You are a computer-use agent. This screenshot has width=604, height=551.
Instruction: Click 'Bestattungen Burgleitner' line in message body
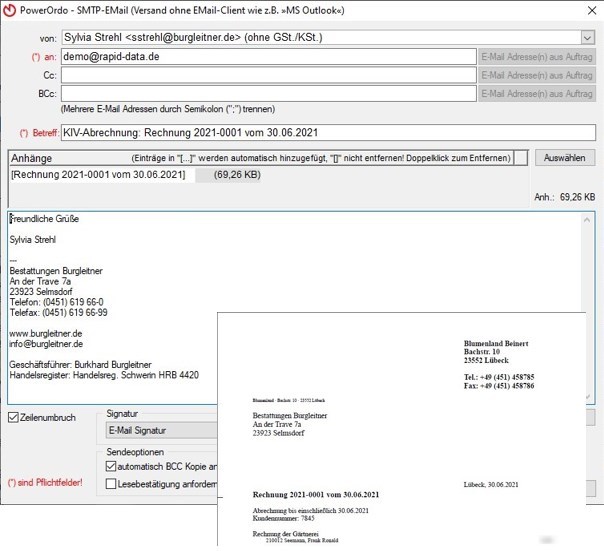coord(56,271)
